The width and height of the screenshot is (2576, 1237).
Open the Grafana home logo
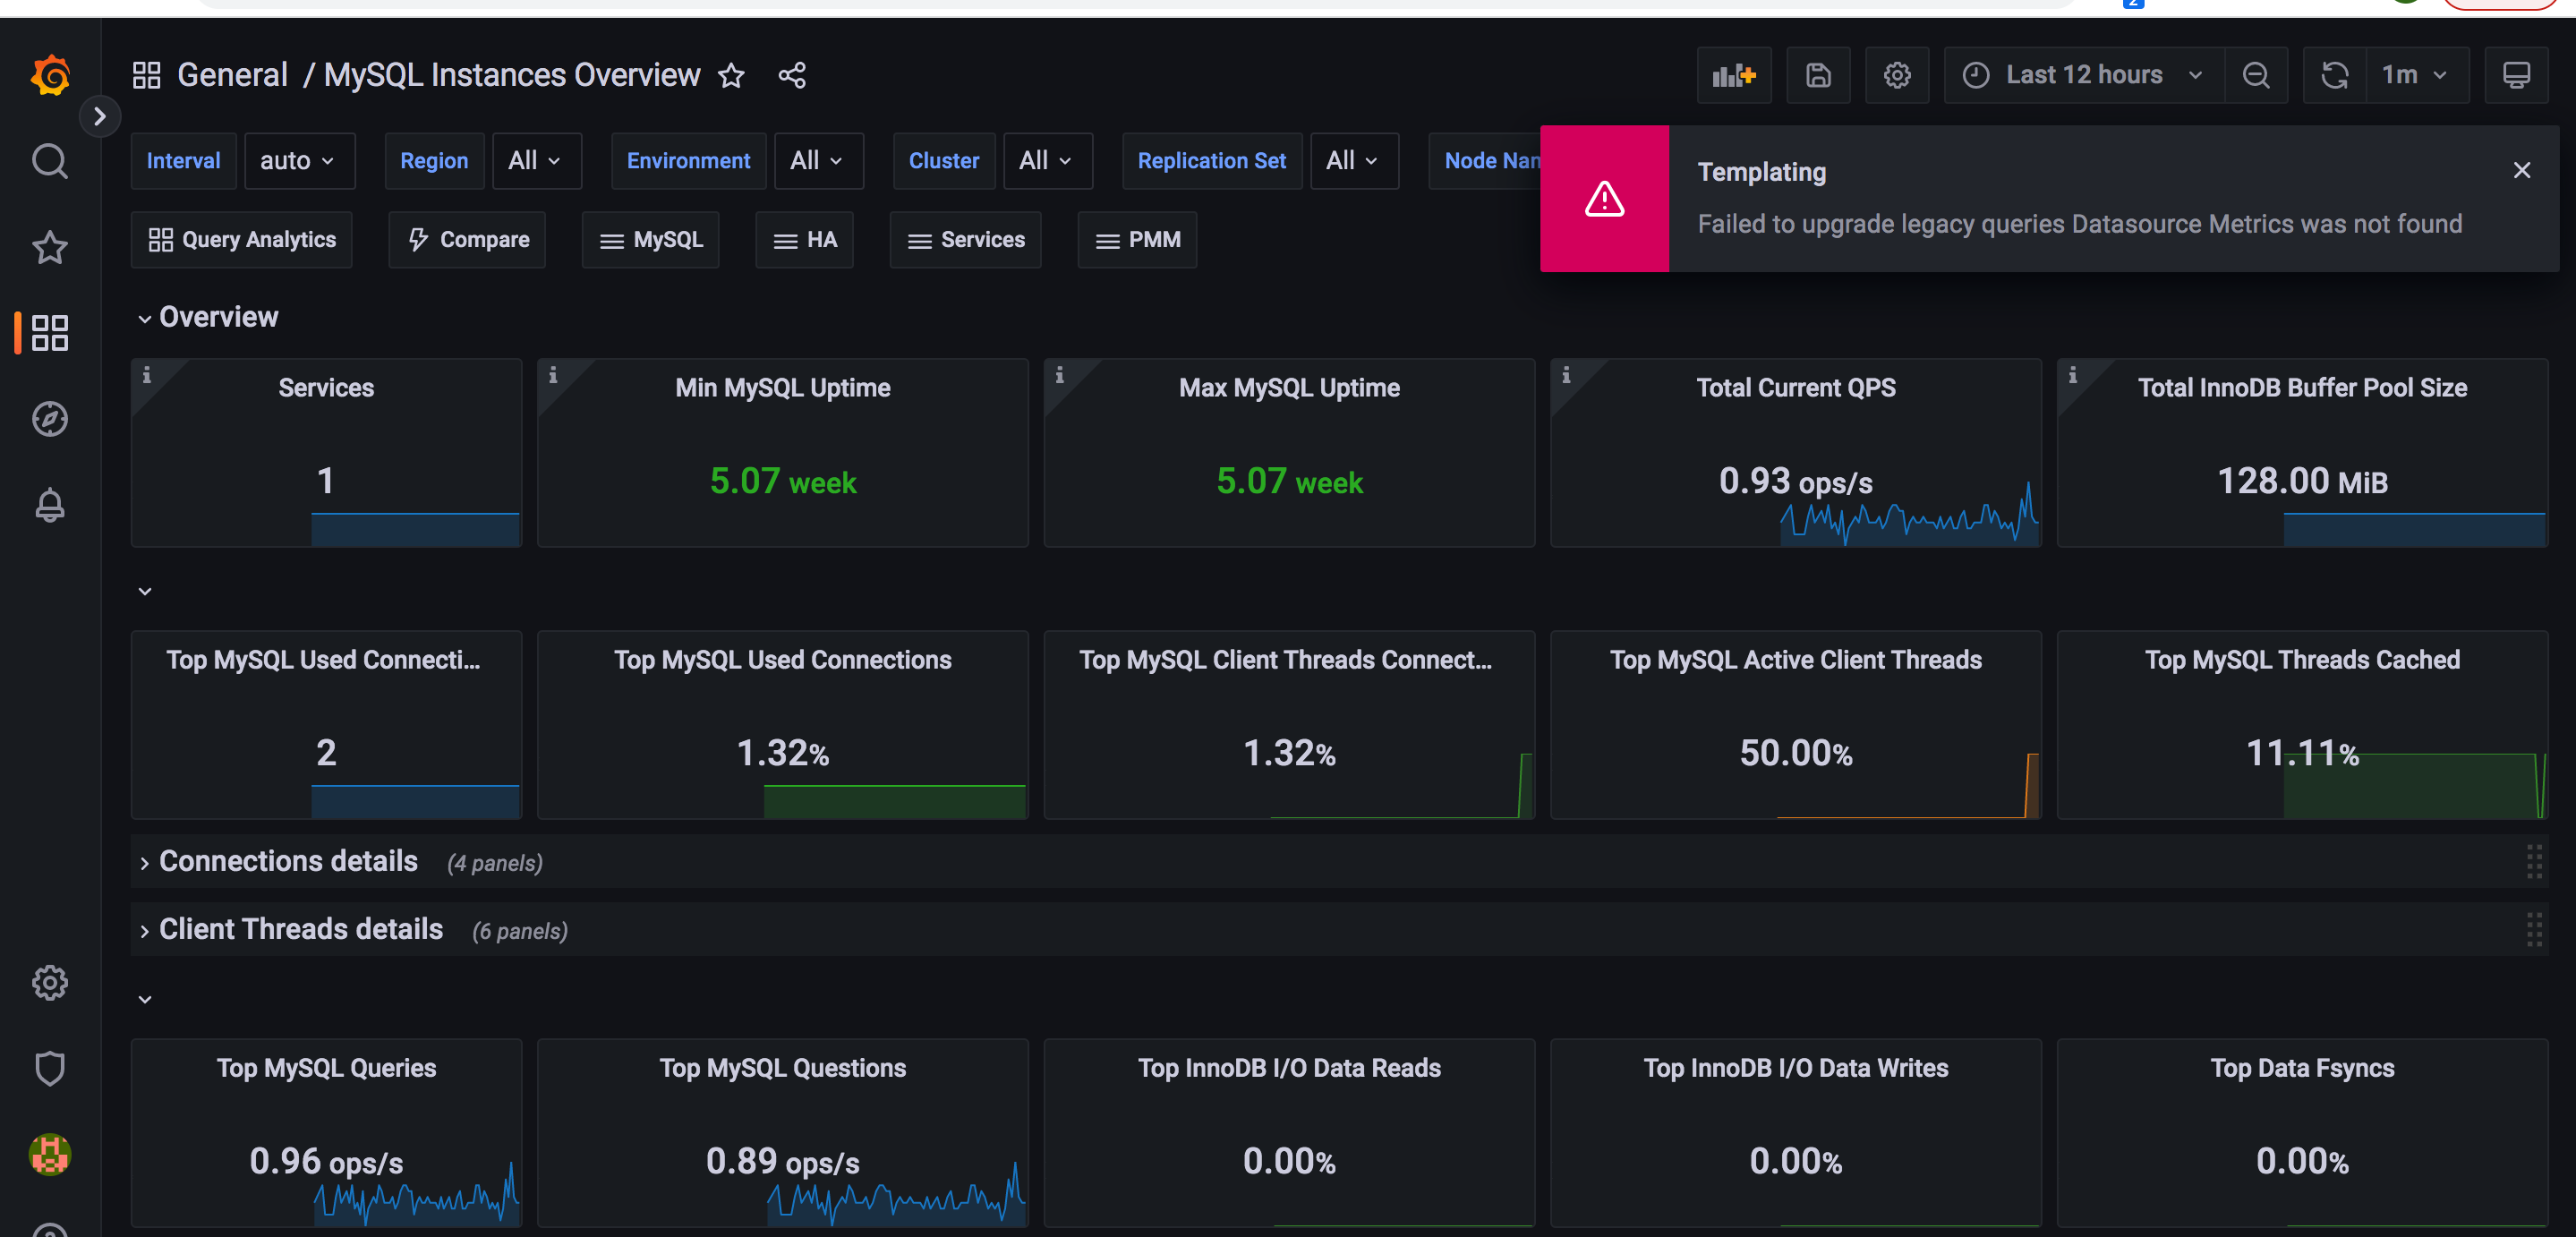pyautogui.click(x=50, y=75)
